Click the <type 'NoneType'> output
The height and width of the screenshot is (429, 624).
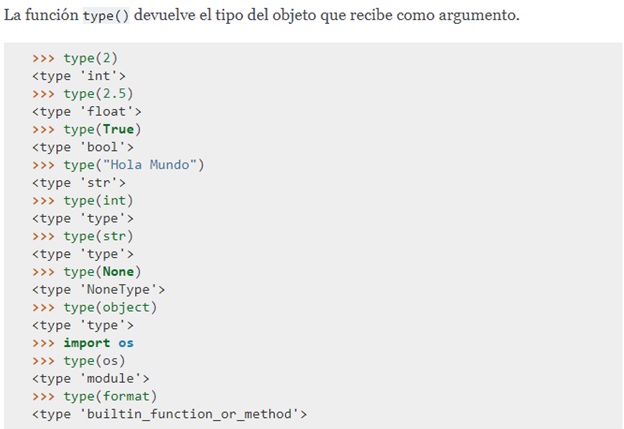point(98,290)
